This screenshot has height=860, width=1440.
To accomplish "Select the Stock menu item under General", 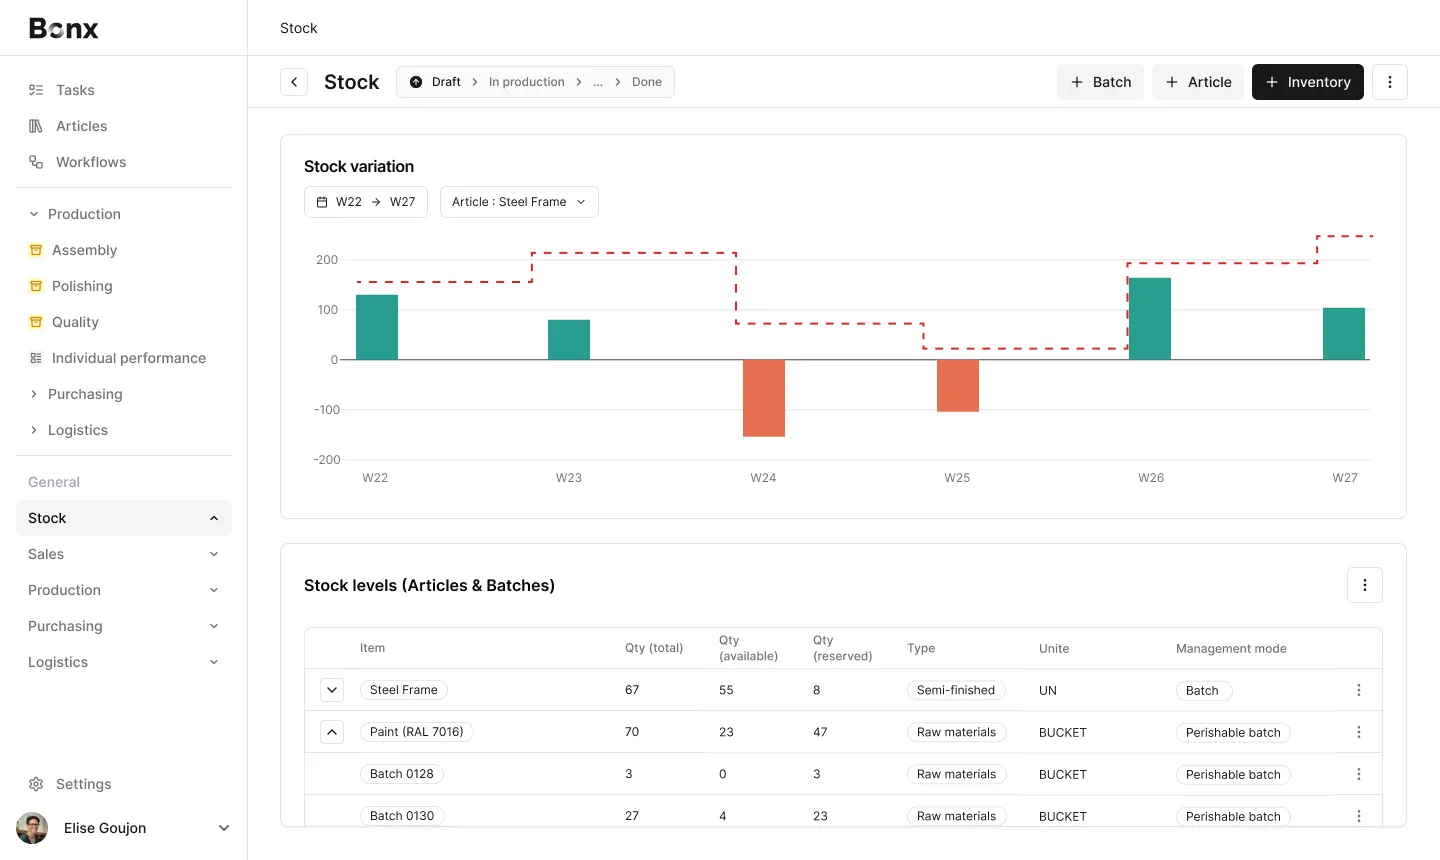I will click(124, 518).
